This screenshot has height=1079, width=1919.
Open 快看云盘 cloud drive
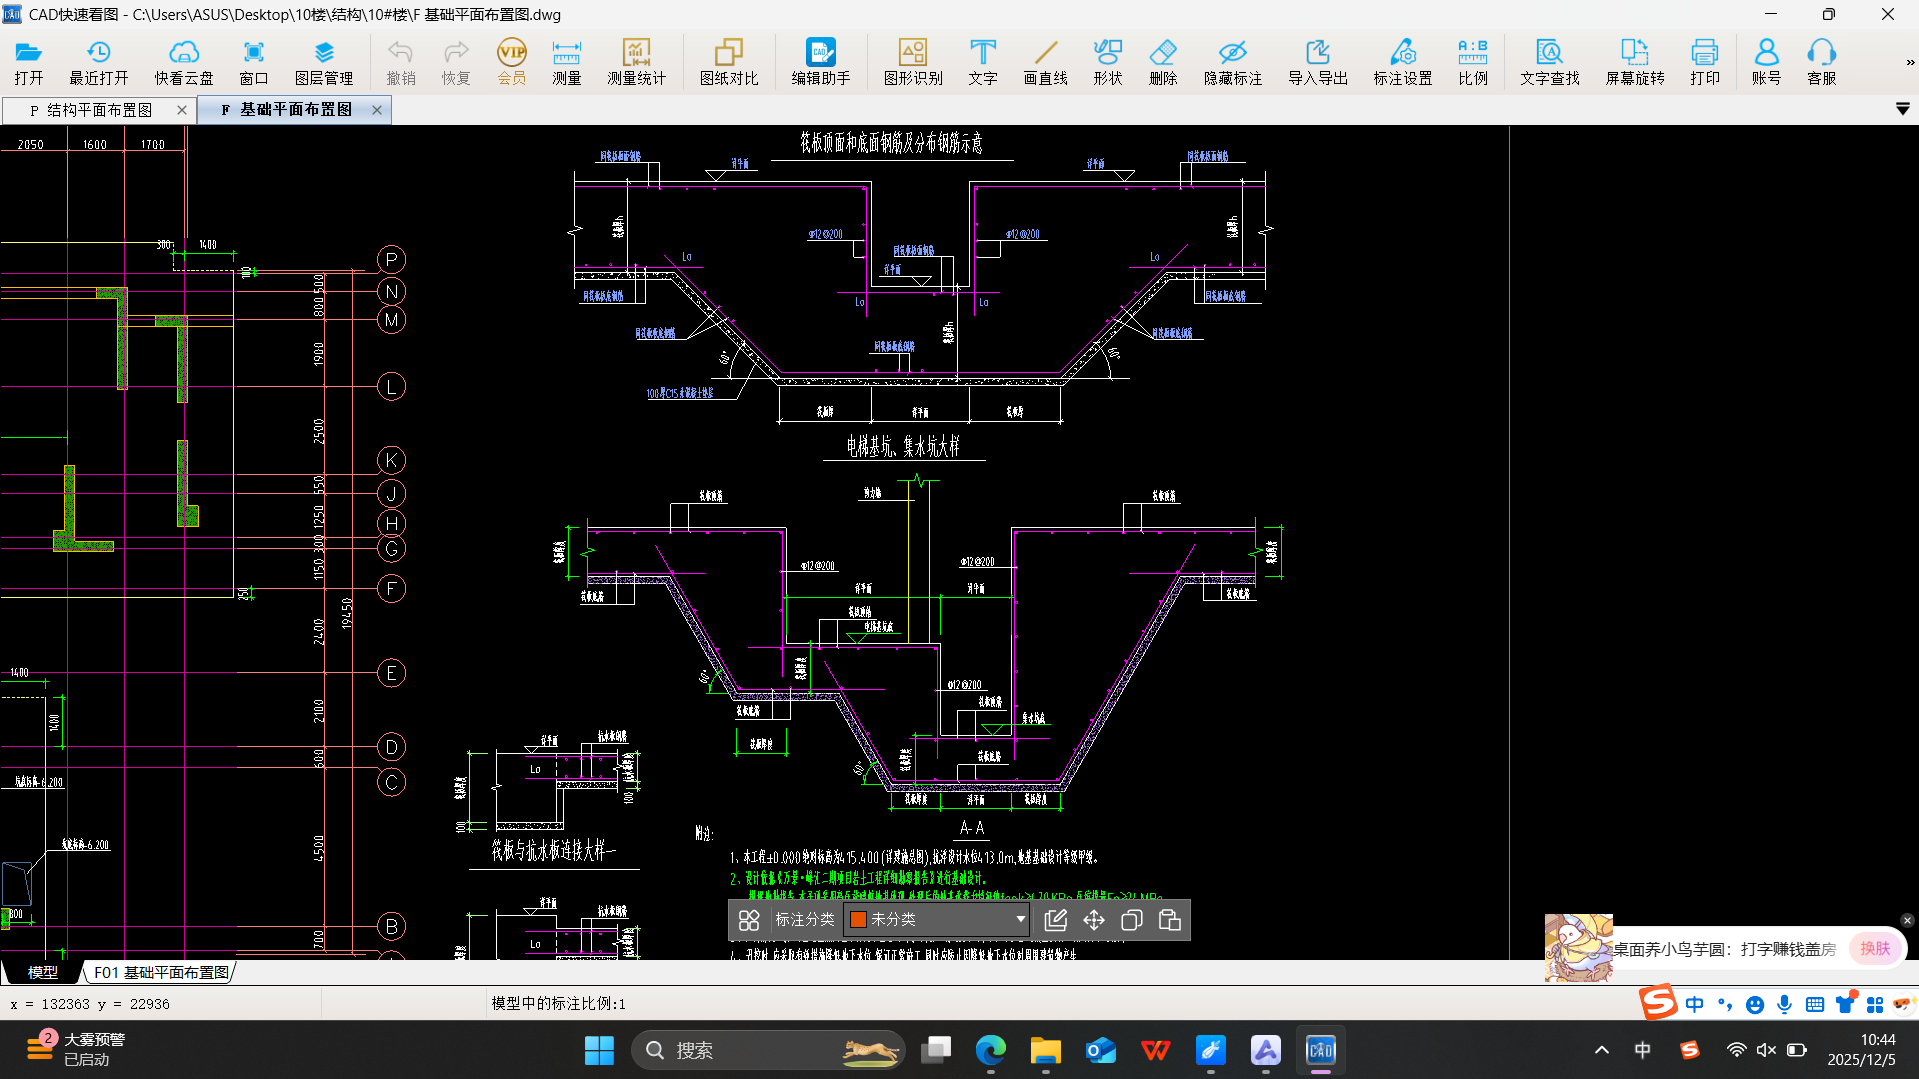point(184,62)
